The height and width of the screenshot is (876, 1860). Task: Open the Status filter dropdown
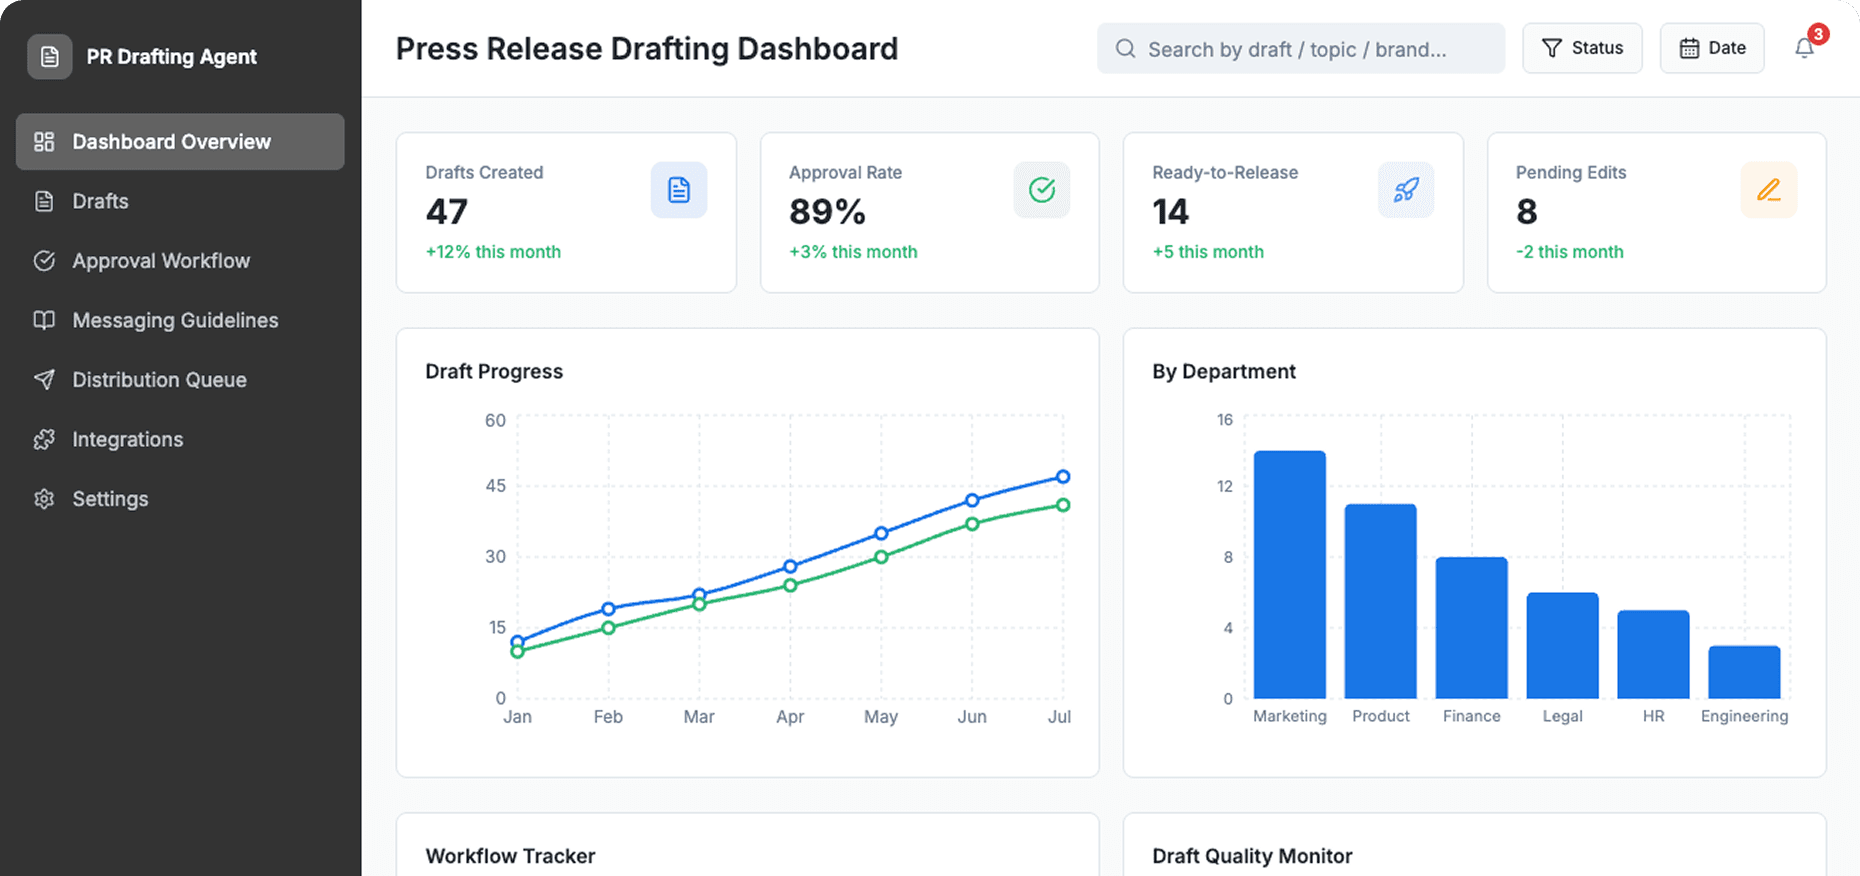point(1582,48)
